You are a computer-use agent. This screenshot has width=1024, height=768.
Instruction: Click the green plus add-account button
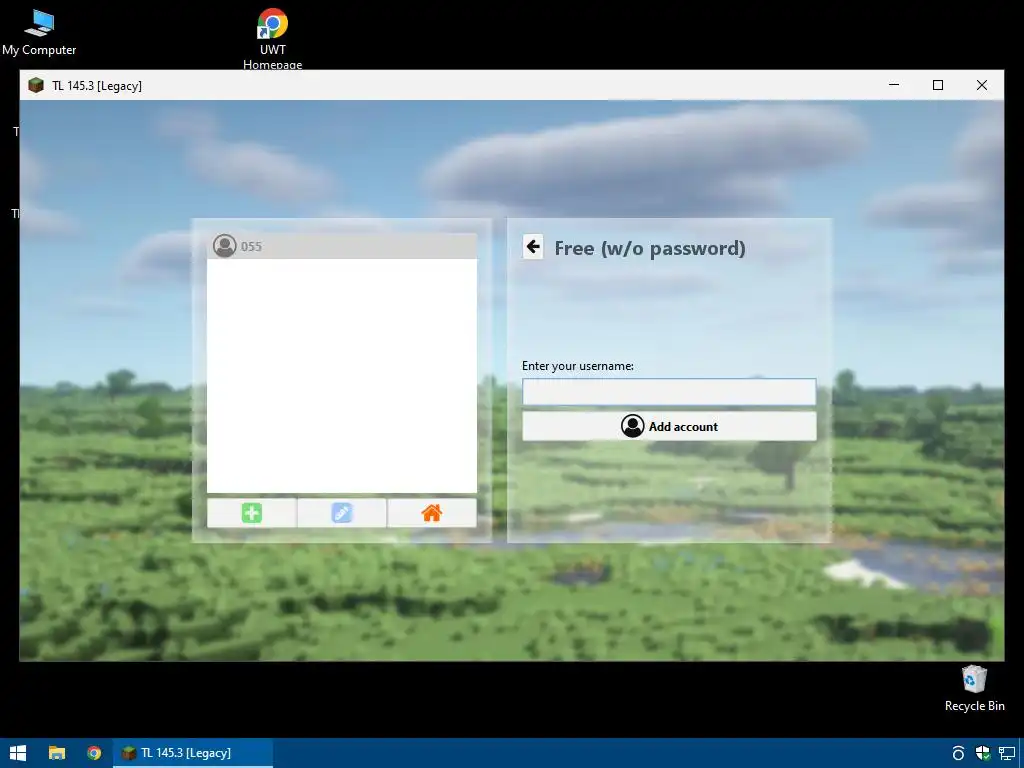(x=251, y=513)
